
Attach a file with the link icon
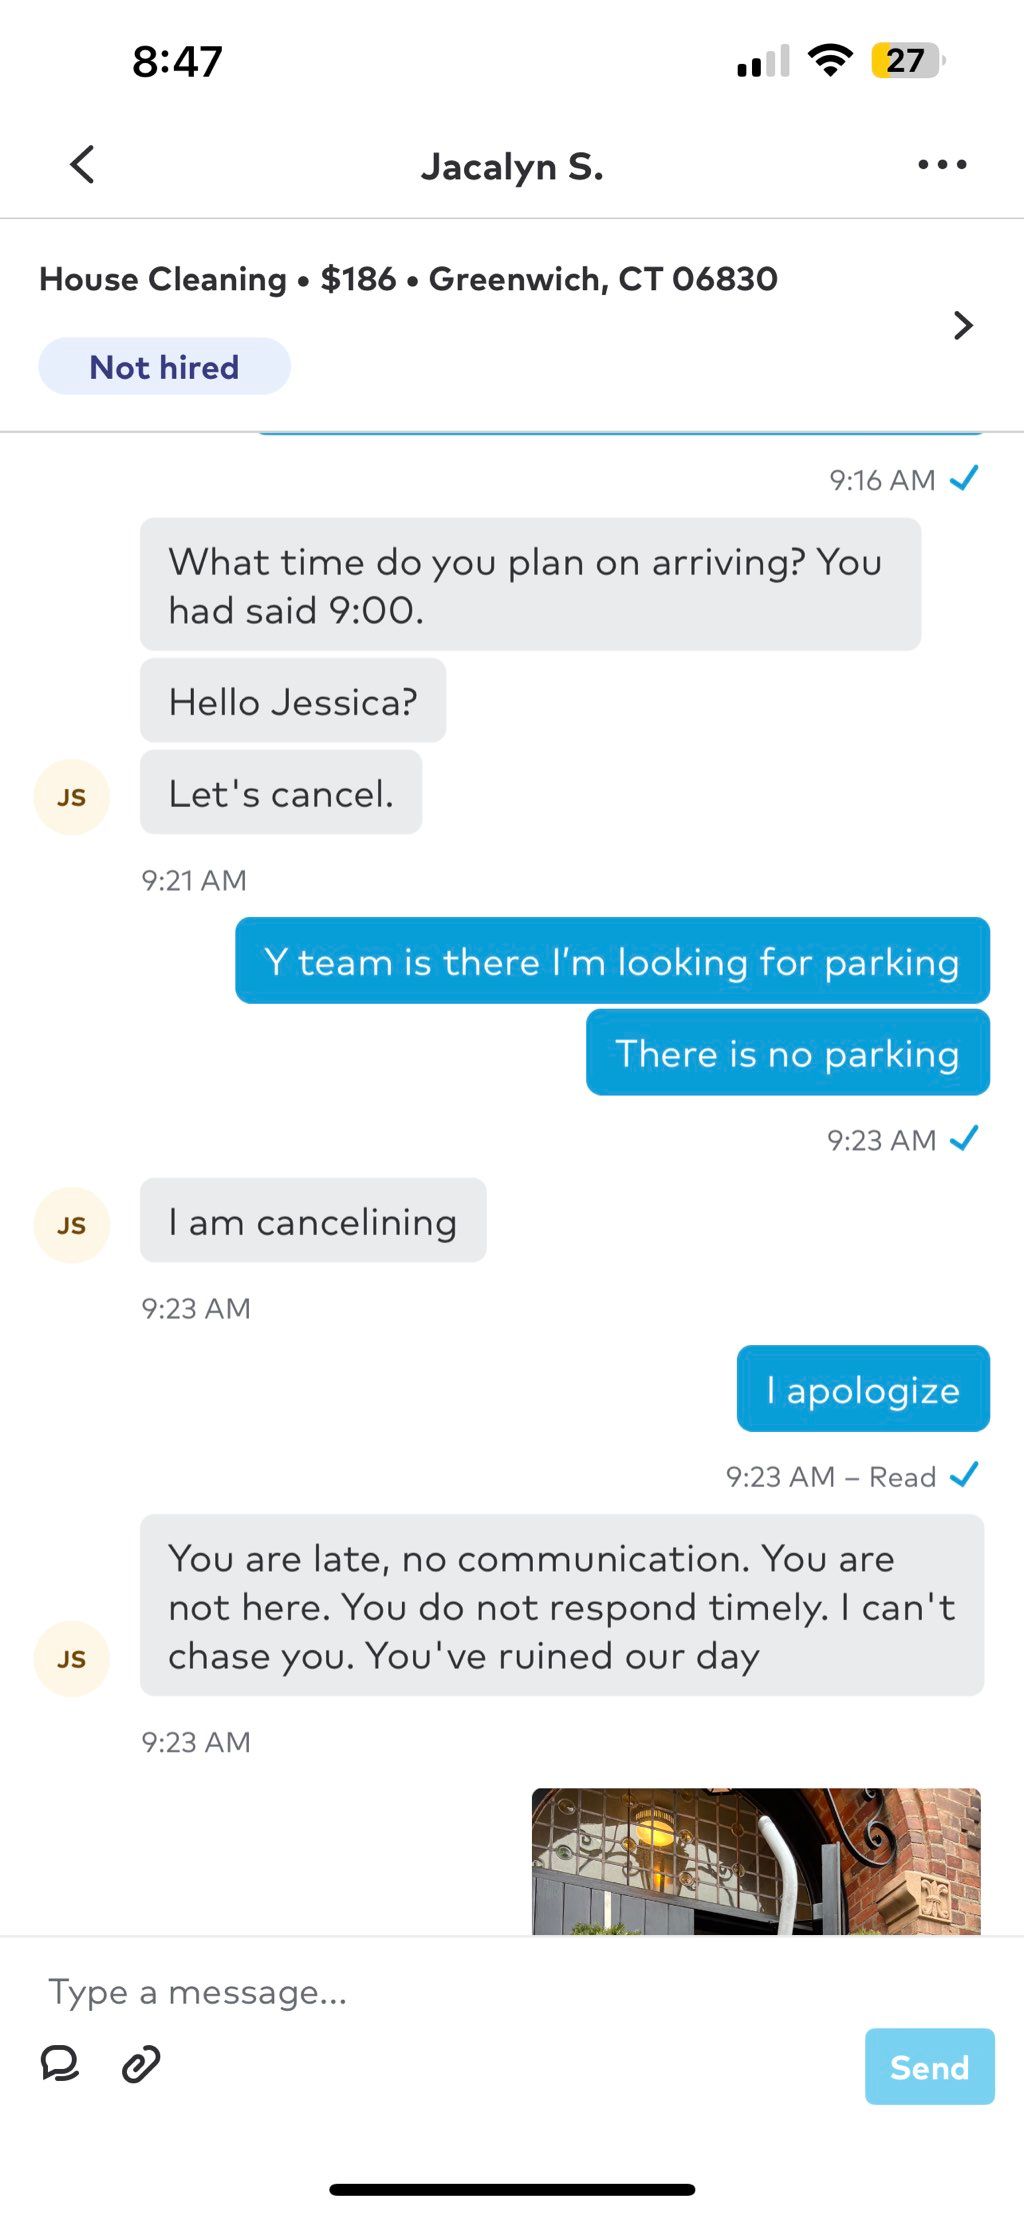coord(141,2063)
